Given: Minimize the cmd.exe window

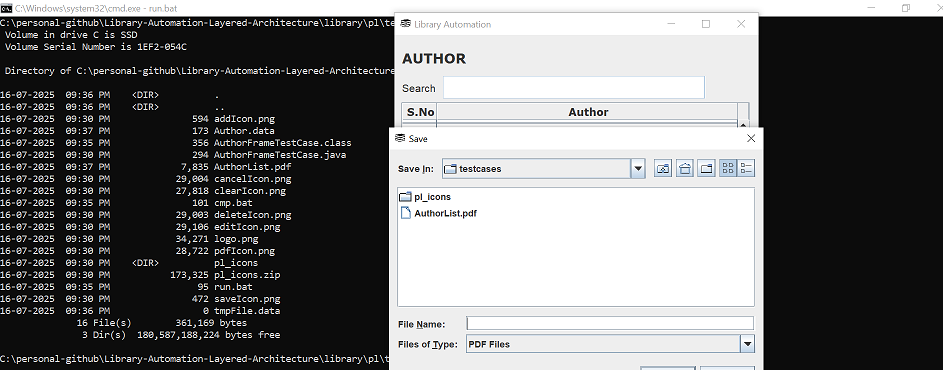Looking at the screenshot, I should point(872,8).
